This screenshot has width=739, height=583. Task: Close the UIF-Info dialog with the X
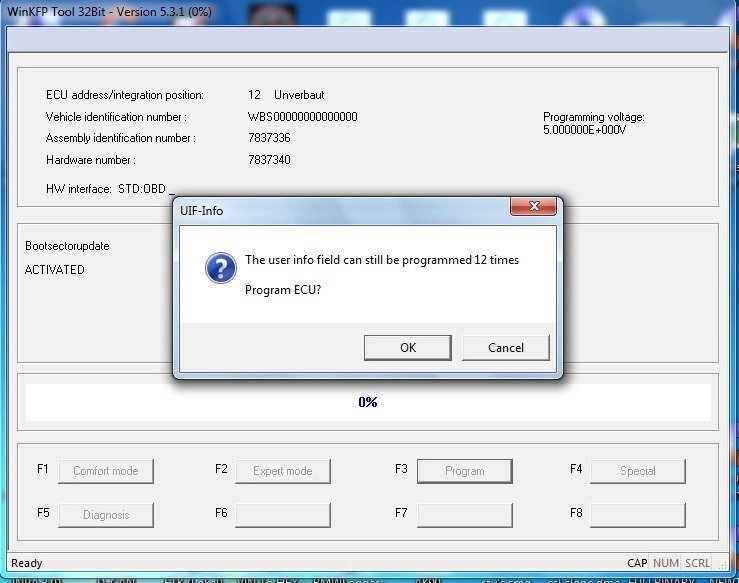(532, 206)
